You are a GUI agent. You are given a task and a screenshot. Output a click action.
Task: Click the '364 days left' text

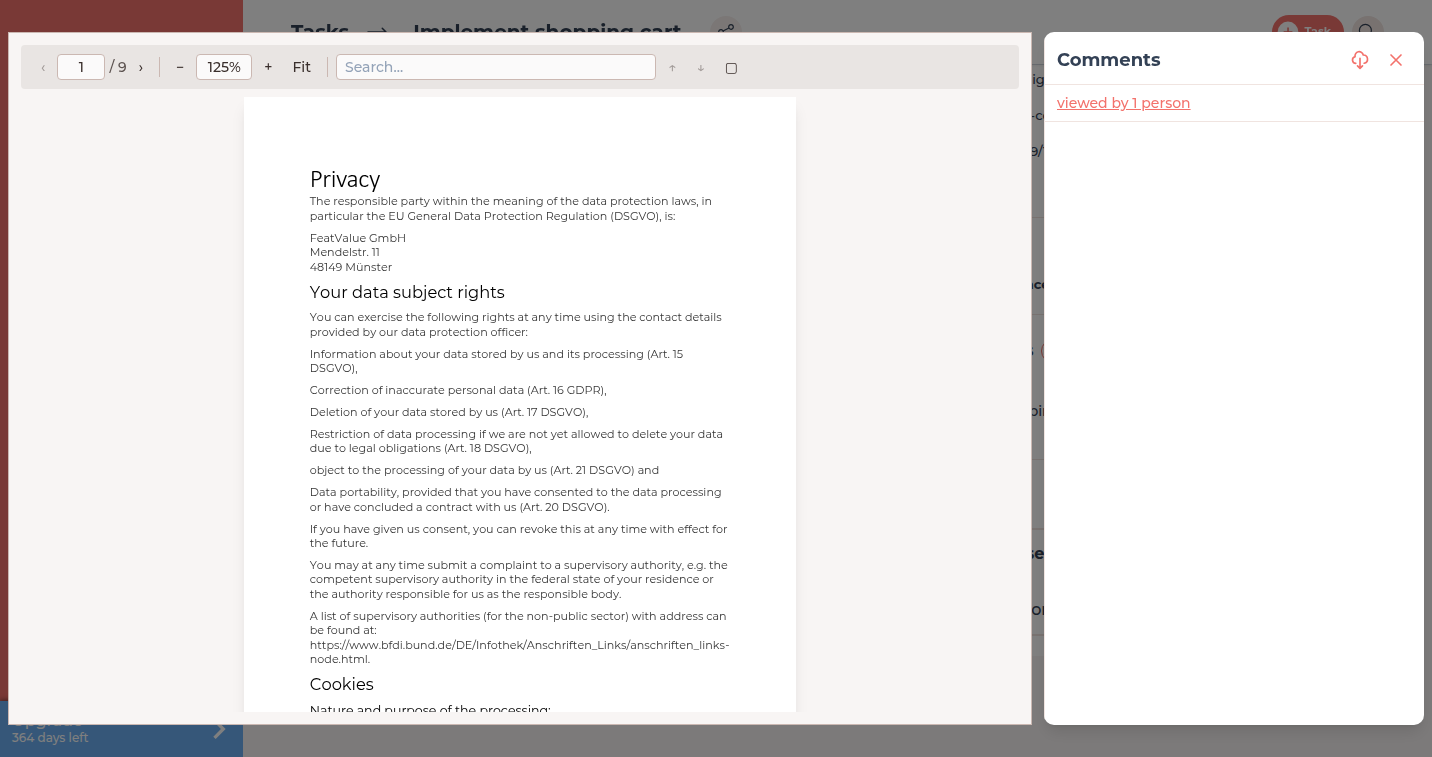coord(50,738)
